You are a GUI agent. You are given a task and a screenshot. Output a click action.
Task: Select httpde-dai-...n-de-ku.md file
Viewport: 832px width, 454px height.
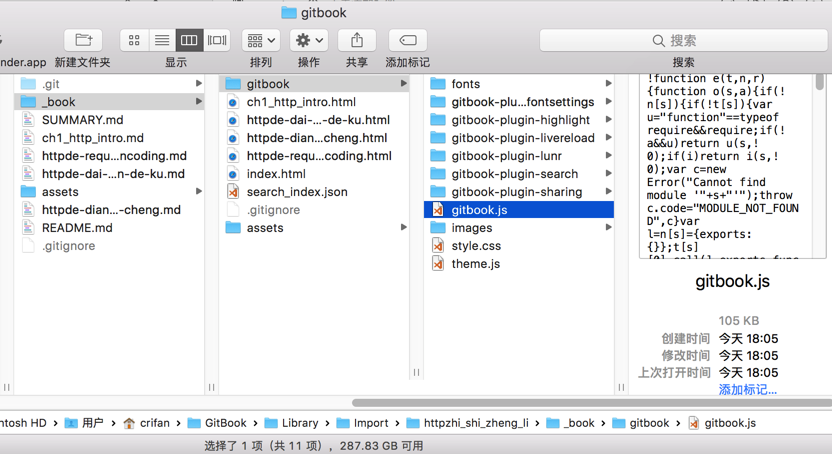point(109,174)
